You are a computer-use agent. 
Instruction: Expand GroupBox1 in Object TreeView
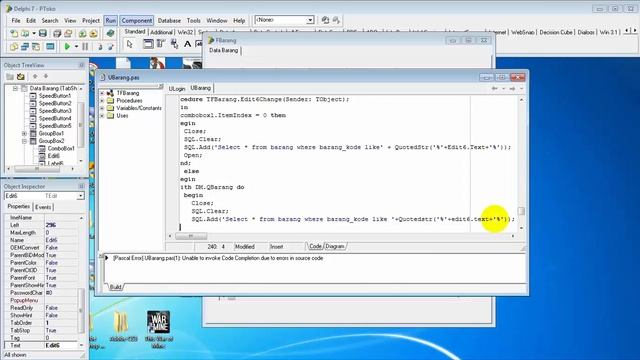24,133
